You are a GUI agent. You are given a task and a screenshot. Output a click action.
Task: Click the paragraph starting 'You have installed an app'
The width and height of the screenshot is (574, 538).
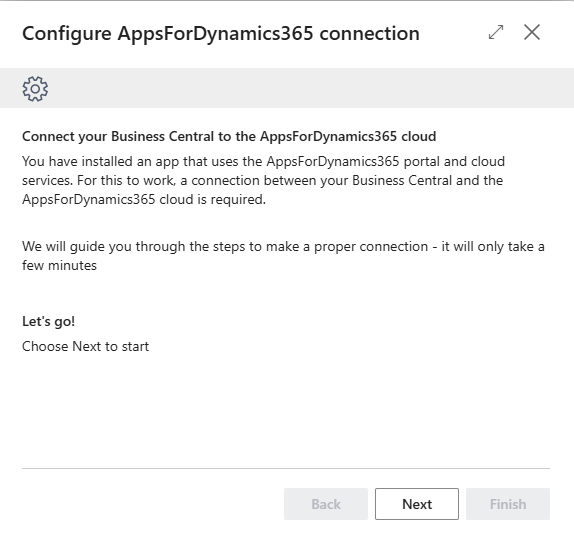[263, 180]
